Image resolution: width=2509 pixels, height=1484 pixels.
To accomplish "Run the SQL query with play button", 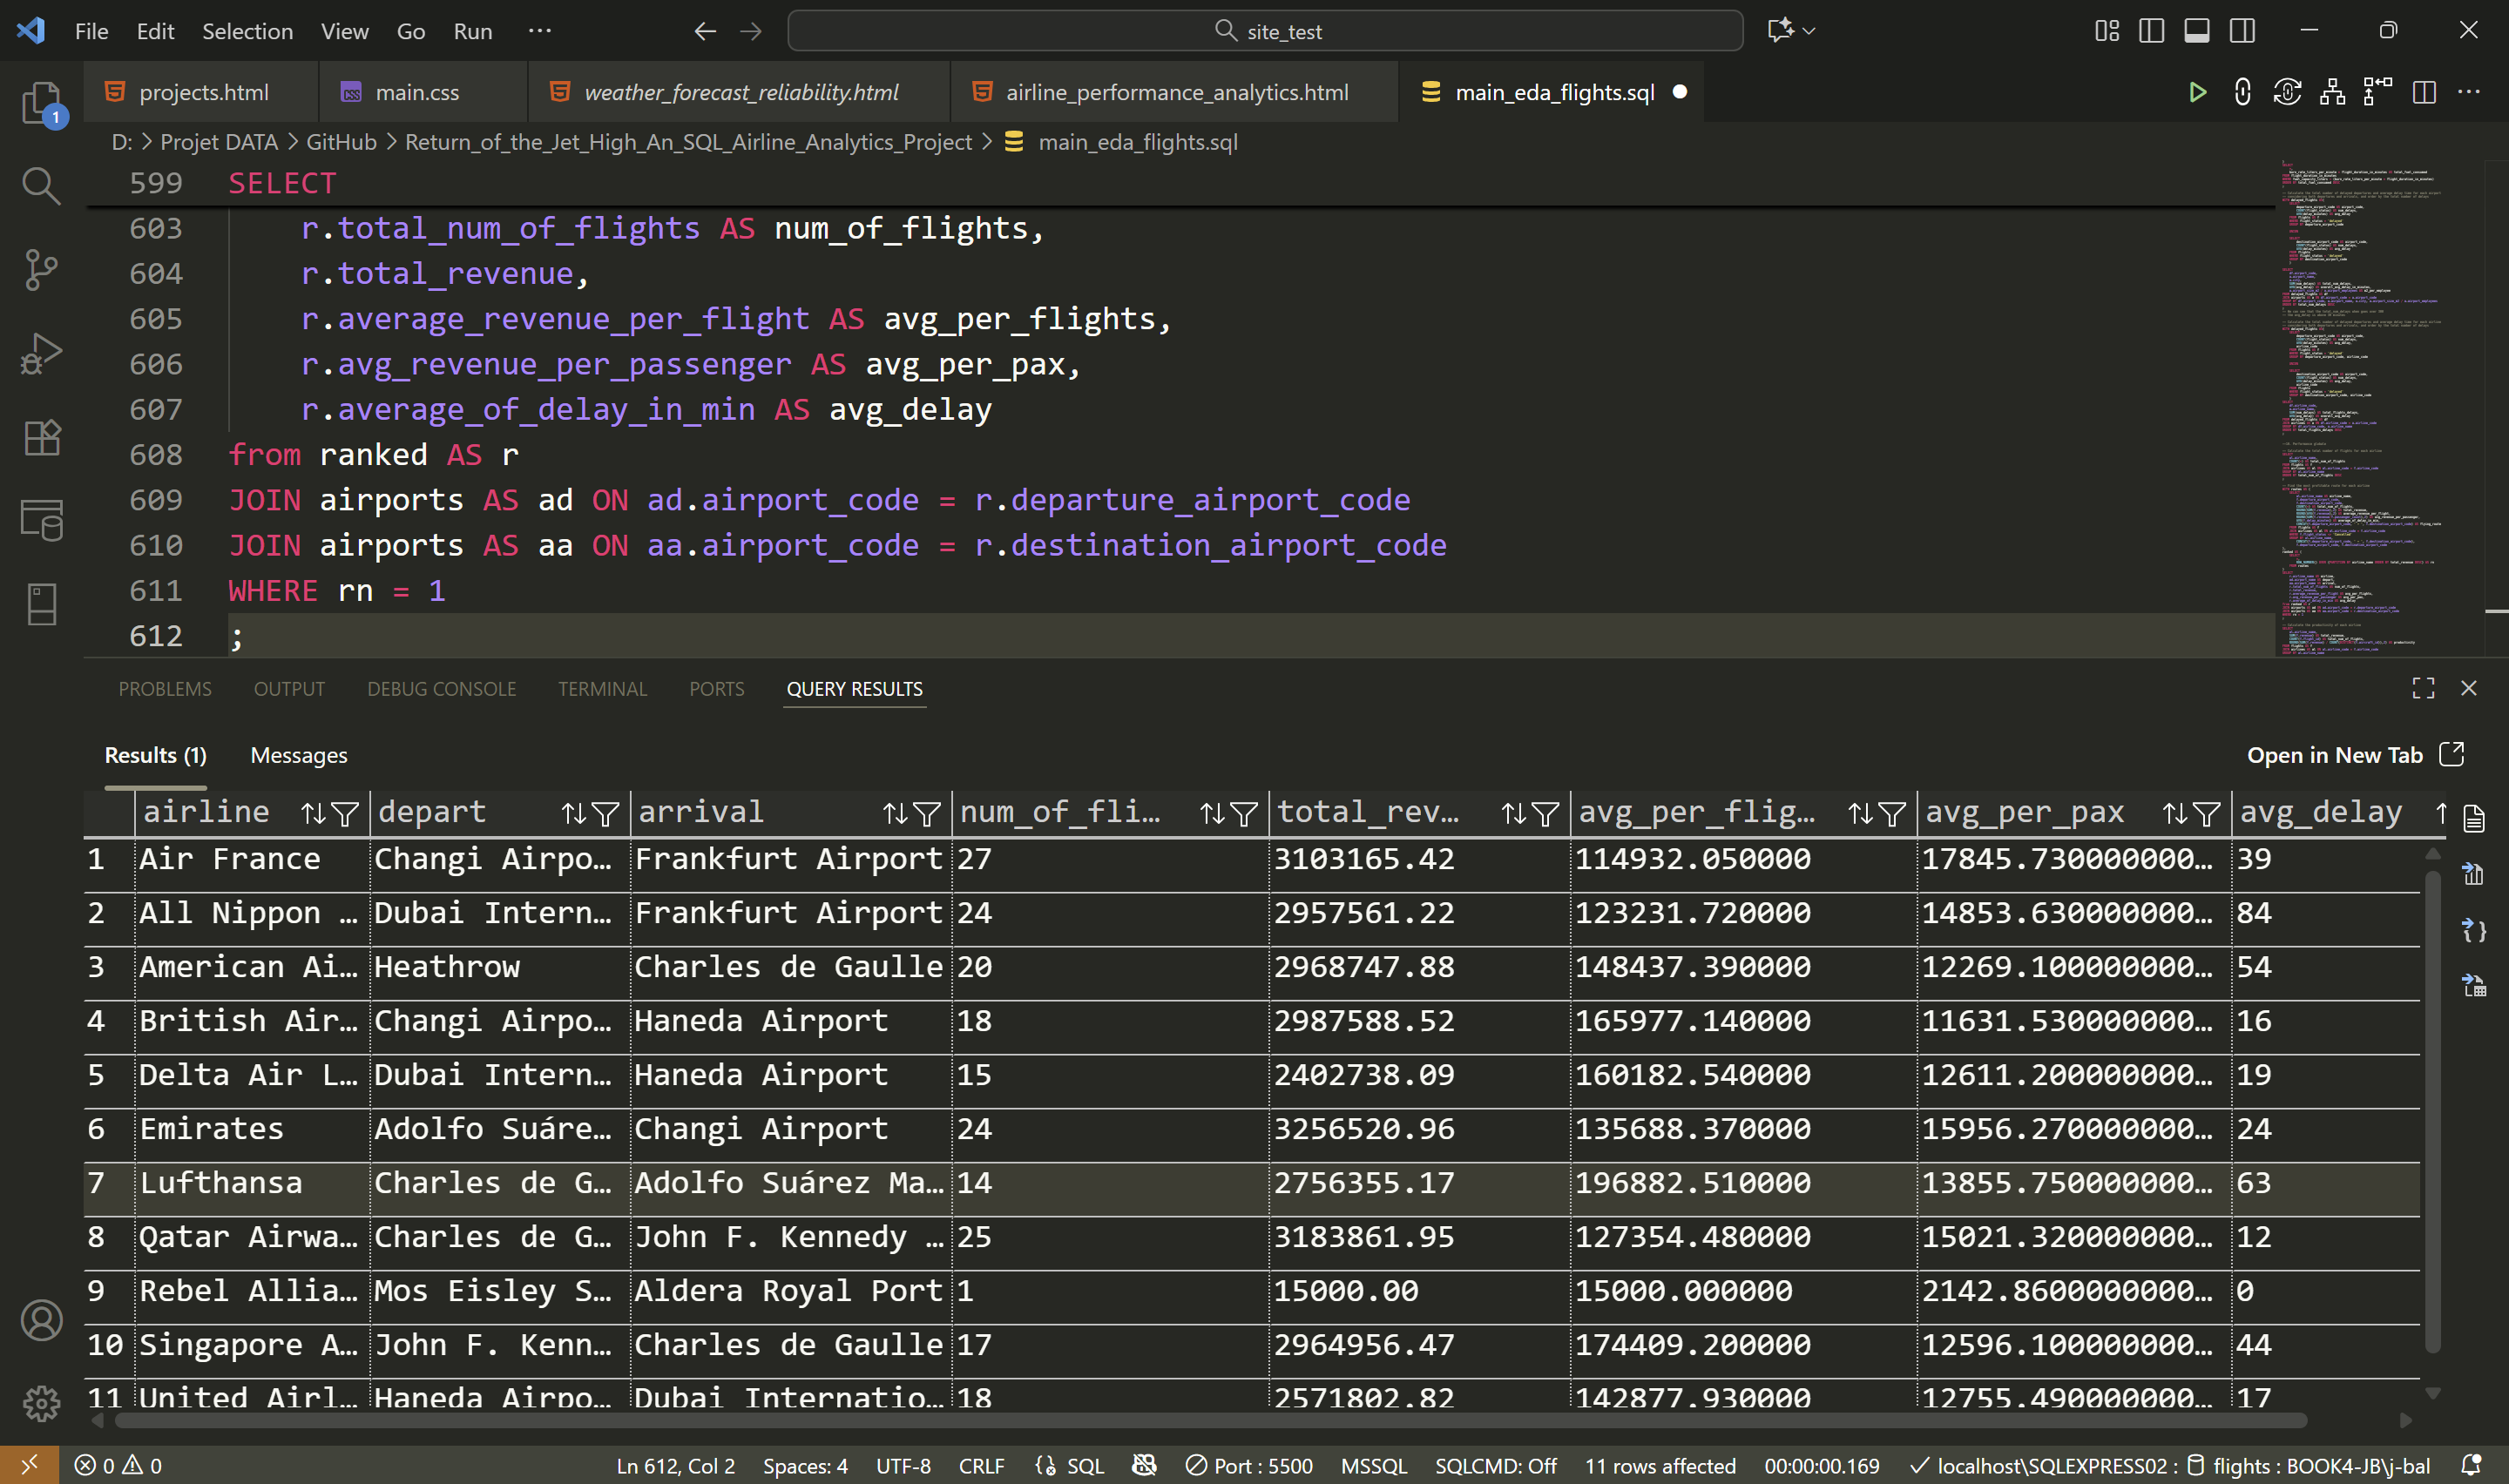I will point(2196,92).
